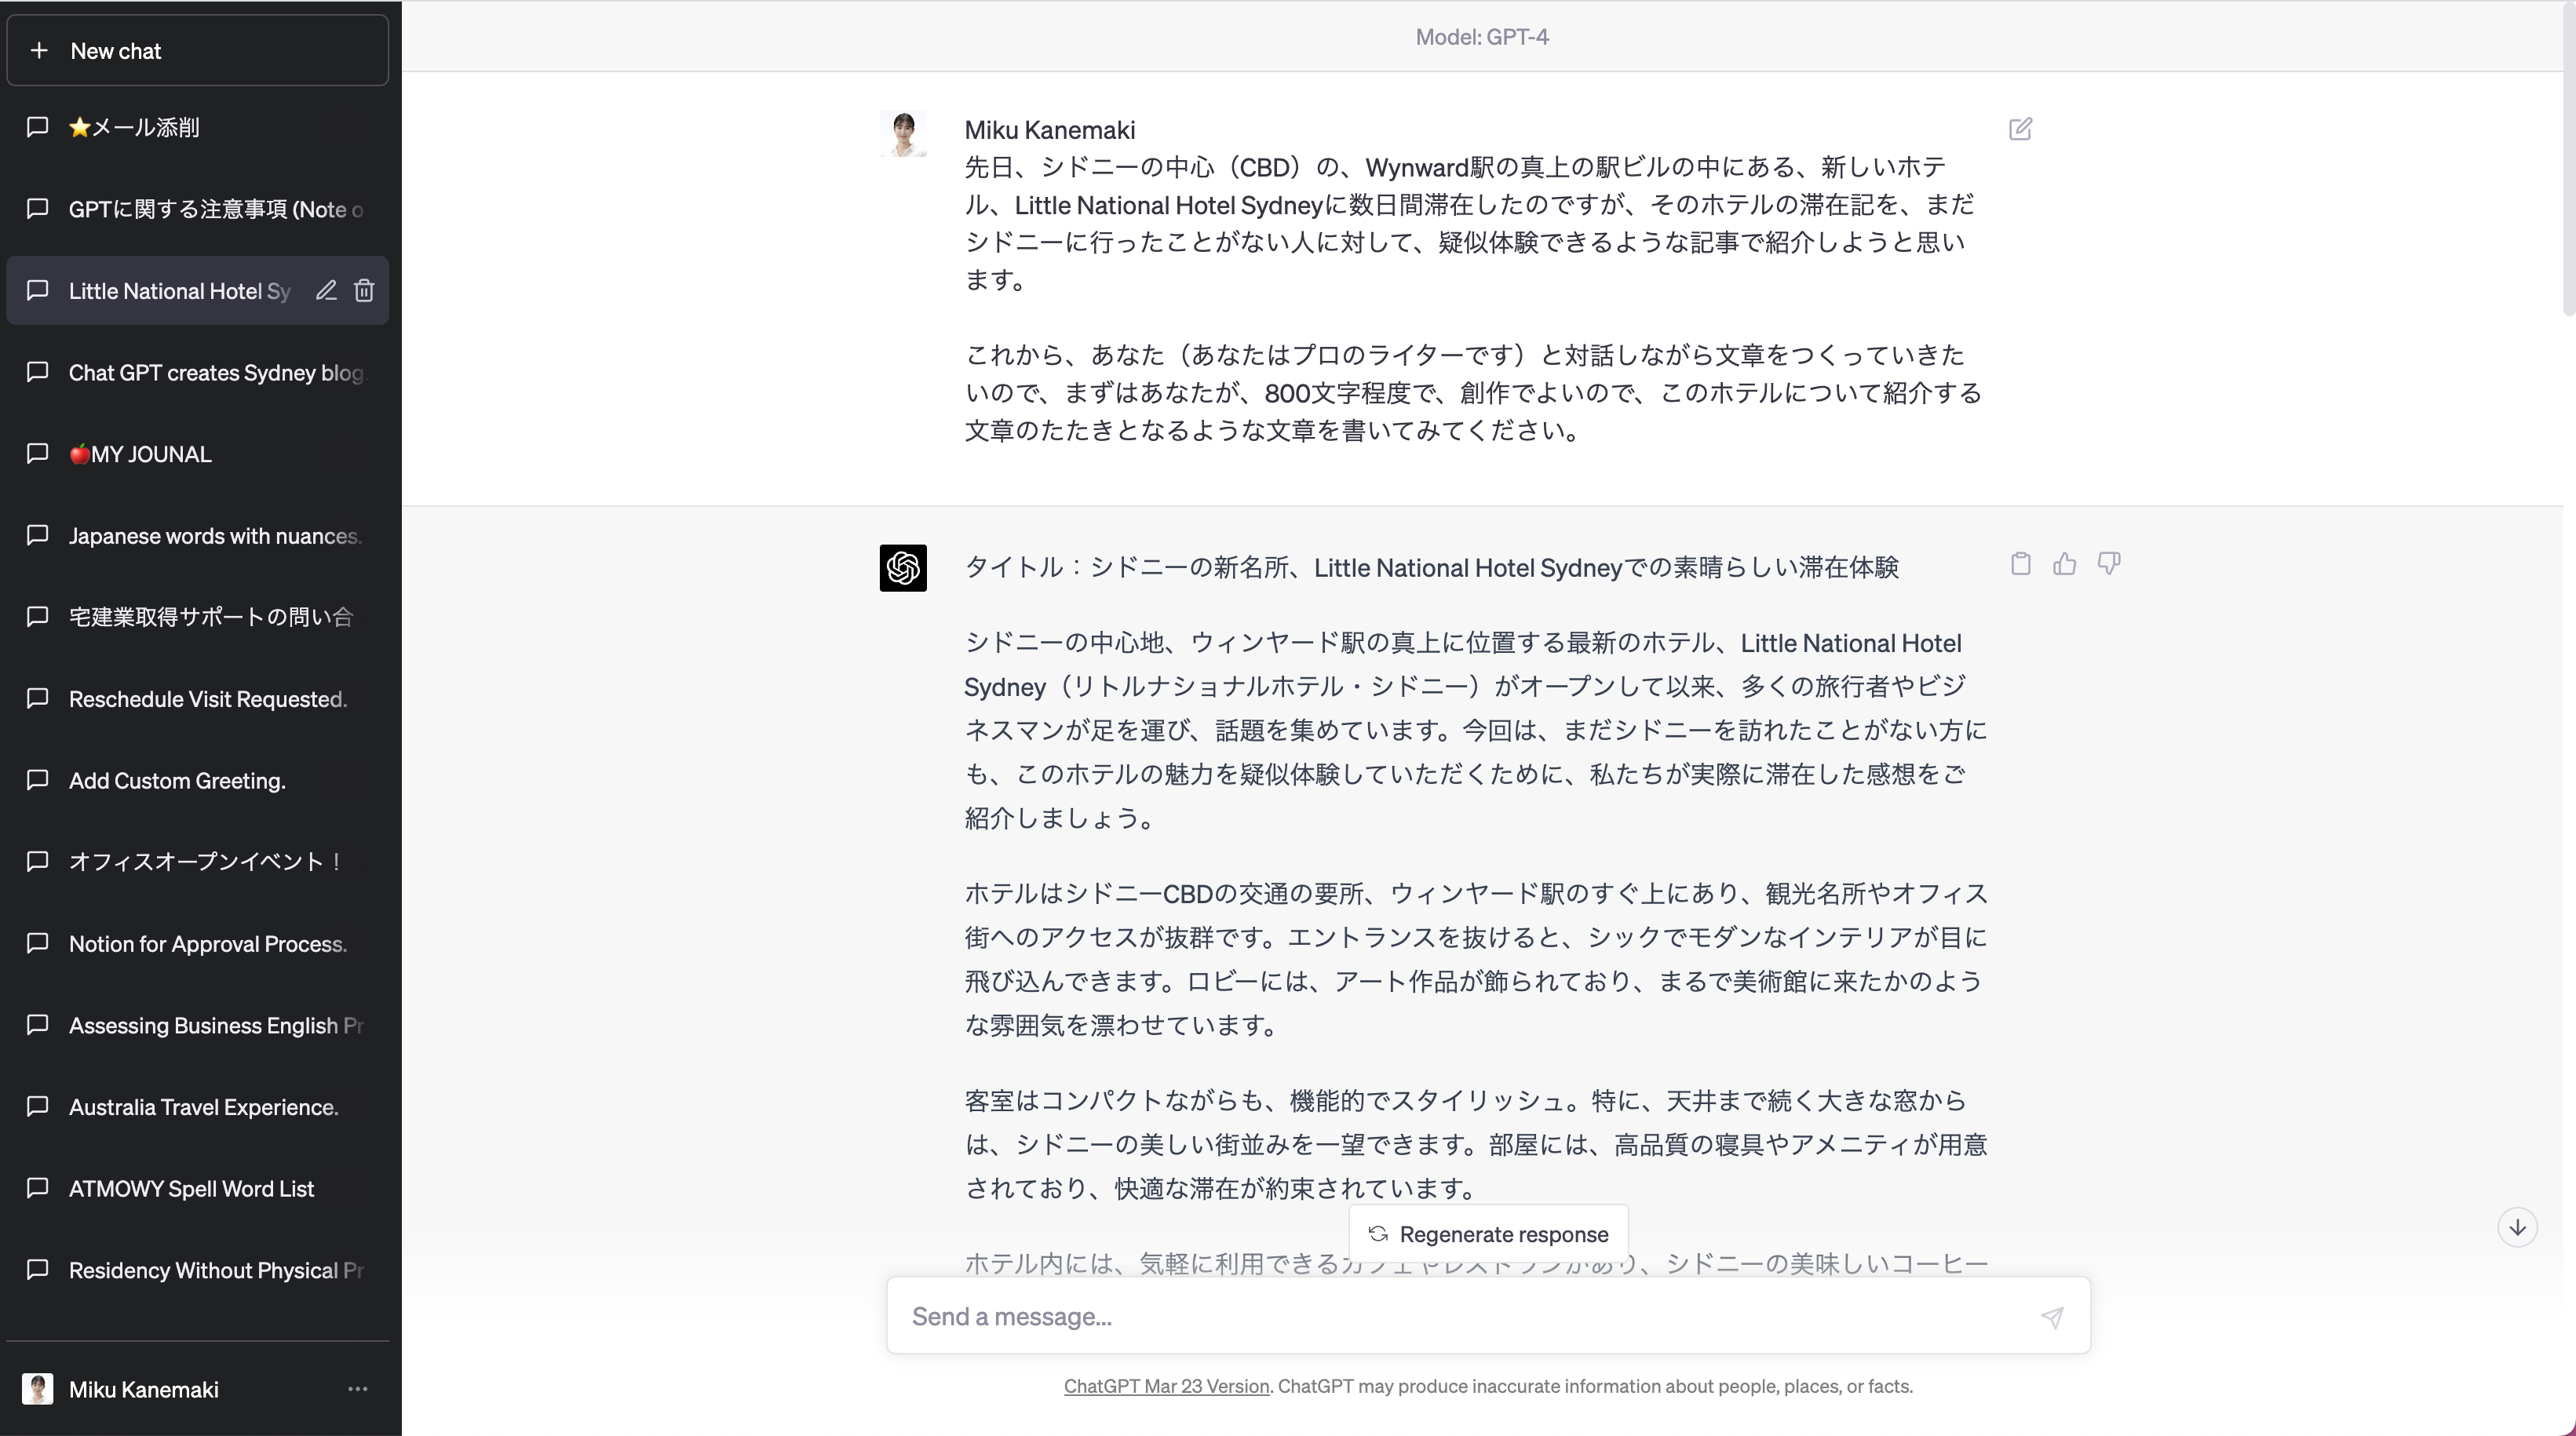Click Miku Kanemaki account in the sidebar

(x=197, y=1389)
